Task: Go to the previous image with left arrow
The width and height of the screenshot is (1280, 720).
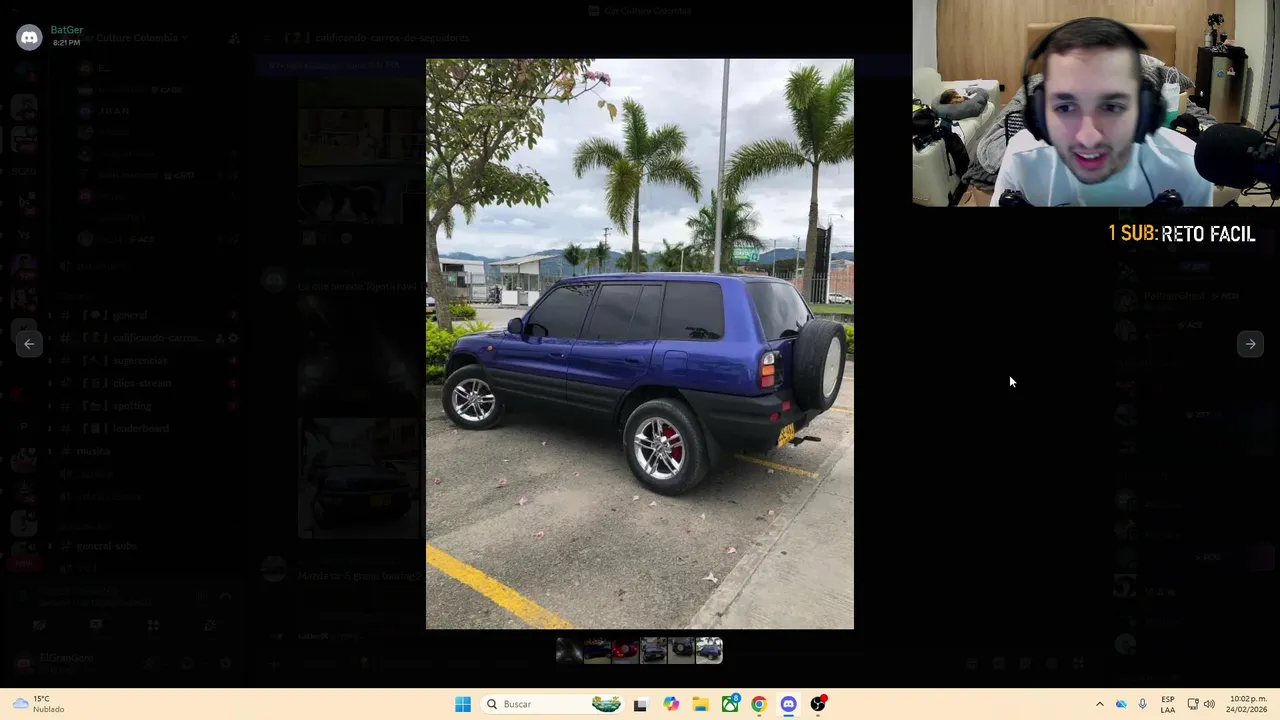Action: click(29, 344)
